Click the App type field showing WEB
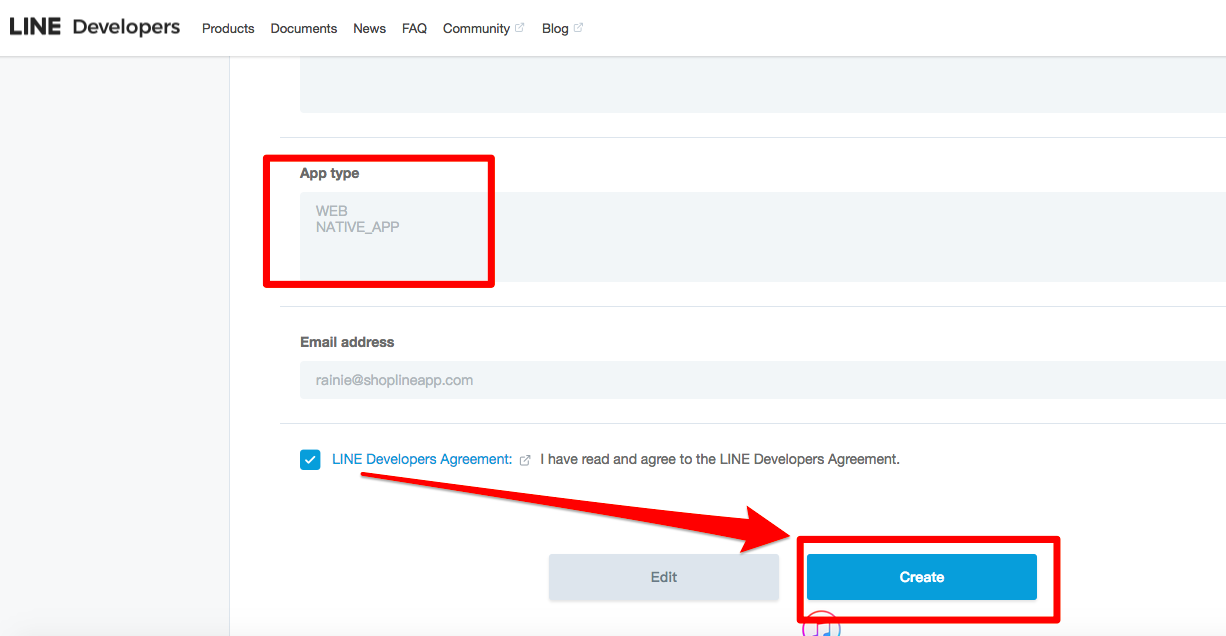This screenshot has width=1226, height=636. pyautogui.click(x=763, y=237)
